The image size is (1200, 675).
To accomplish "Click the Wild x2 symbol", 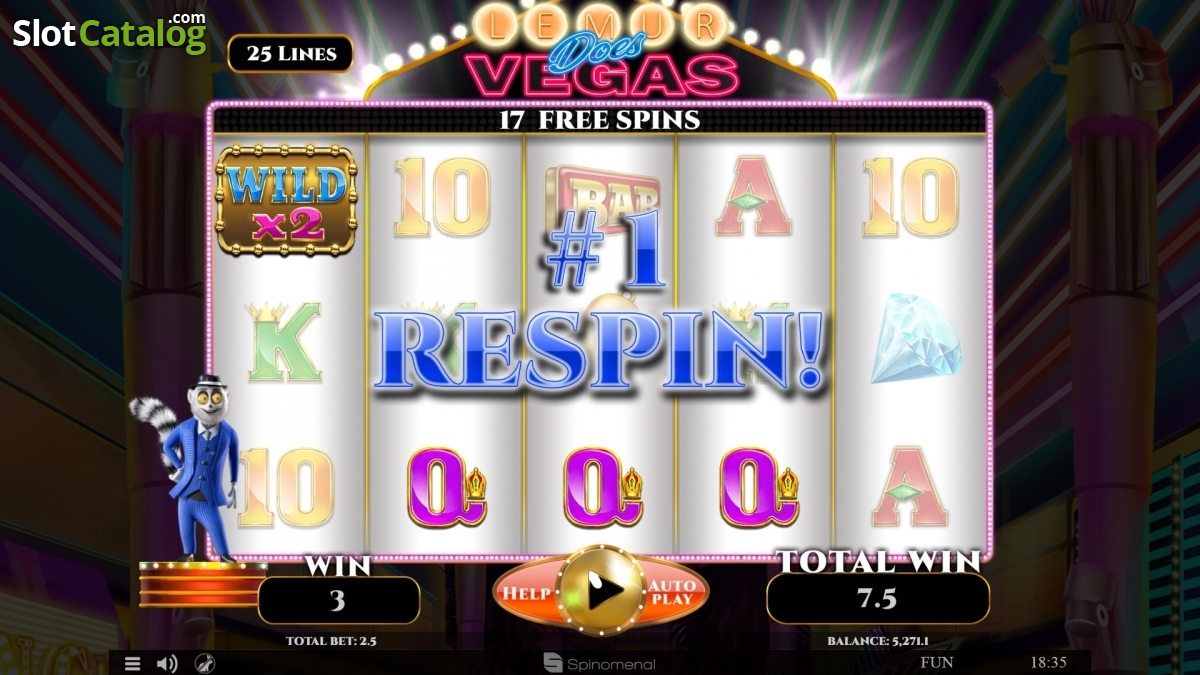I will (x=286, y=201).
